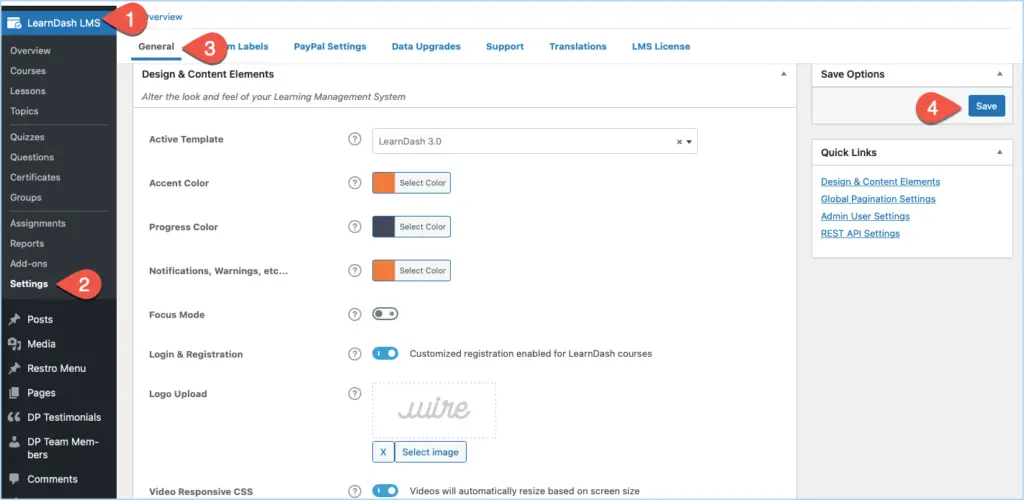Open Assignments in the sidebar
The height and width of the screenshot is (500, 1024).
38,223
